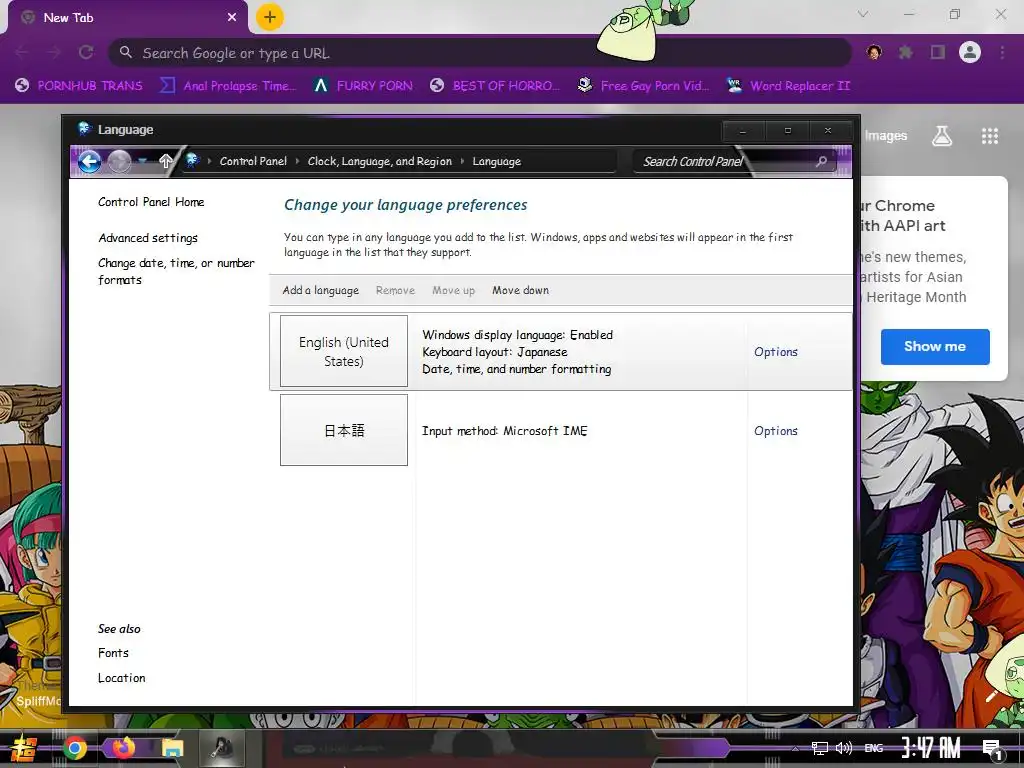Open Options for the Microsoft IME row

coord(776,430)
